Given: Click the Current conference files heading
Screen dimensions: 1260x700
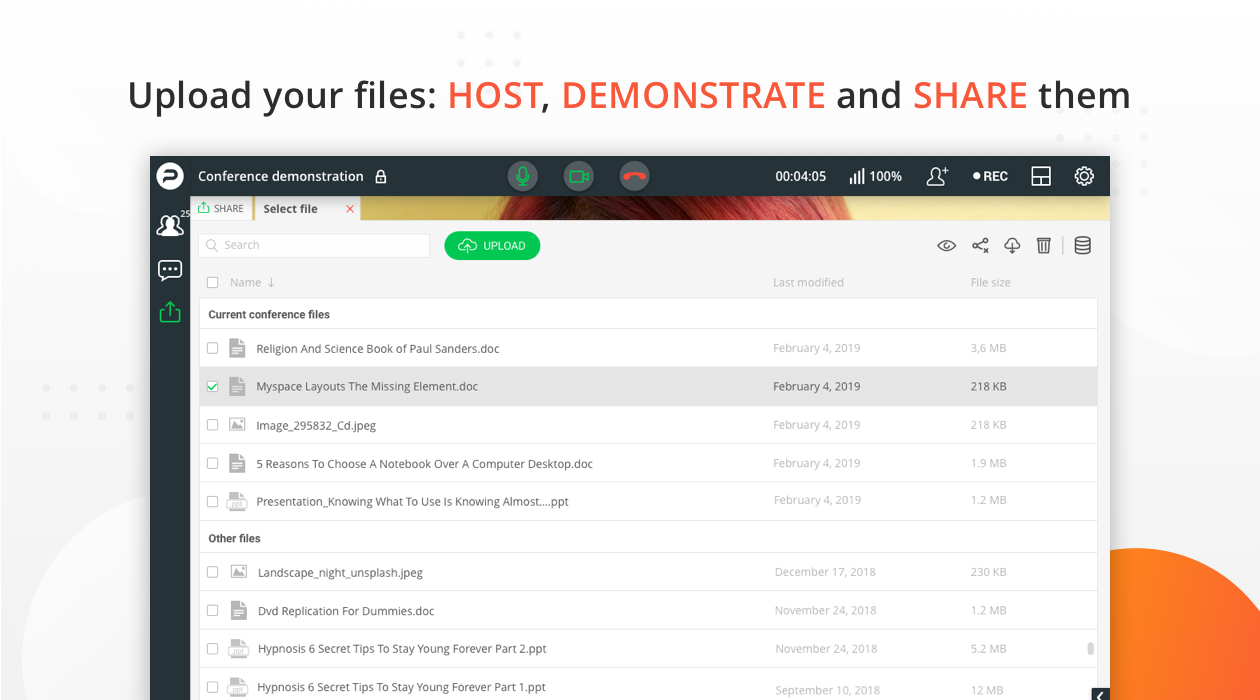Looking at the screenshot, I should click(269, 314).
